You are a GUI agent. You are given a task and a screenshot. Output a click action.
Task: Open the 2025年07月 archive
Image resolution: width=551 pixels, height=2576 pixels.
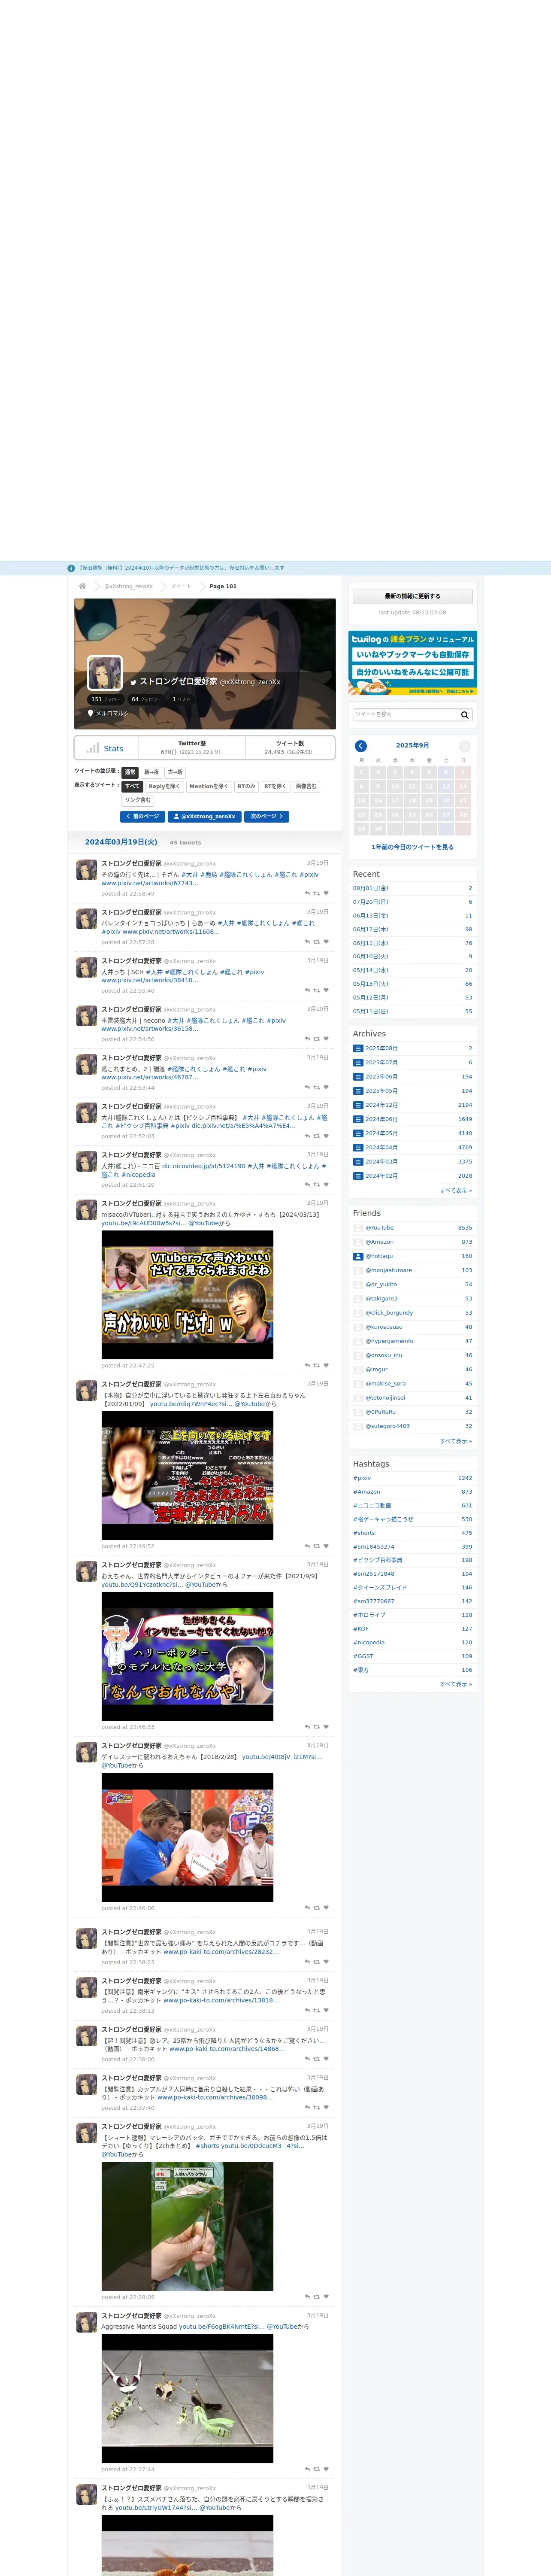pyautogui.click(x=381, y=1062)
